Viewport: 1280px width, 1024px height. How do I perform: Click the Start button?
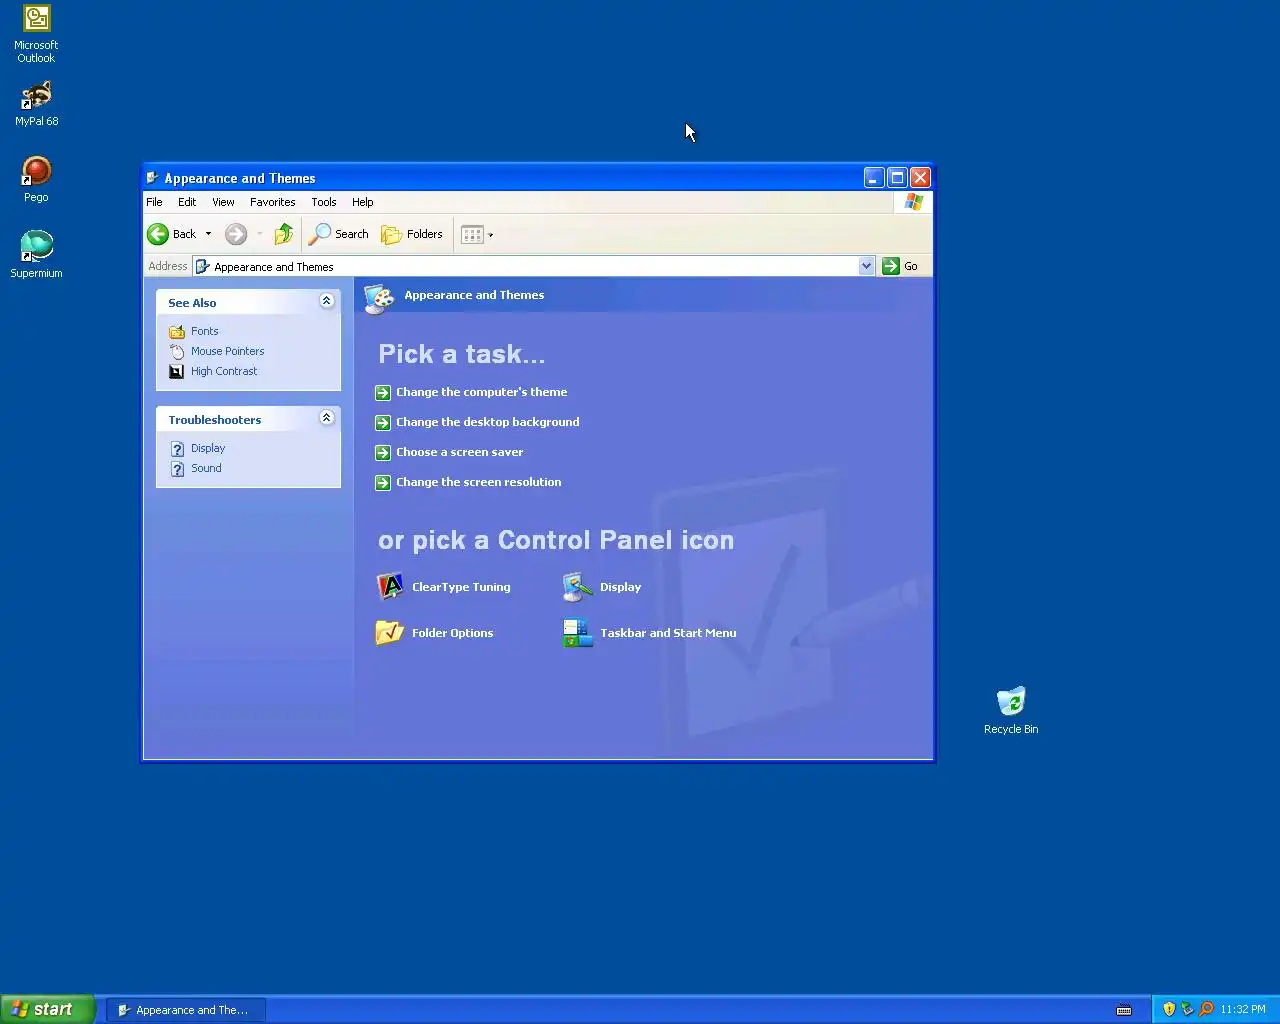47,1009
